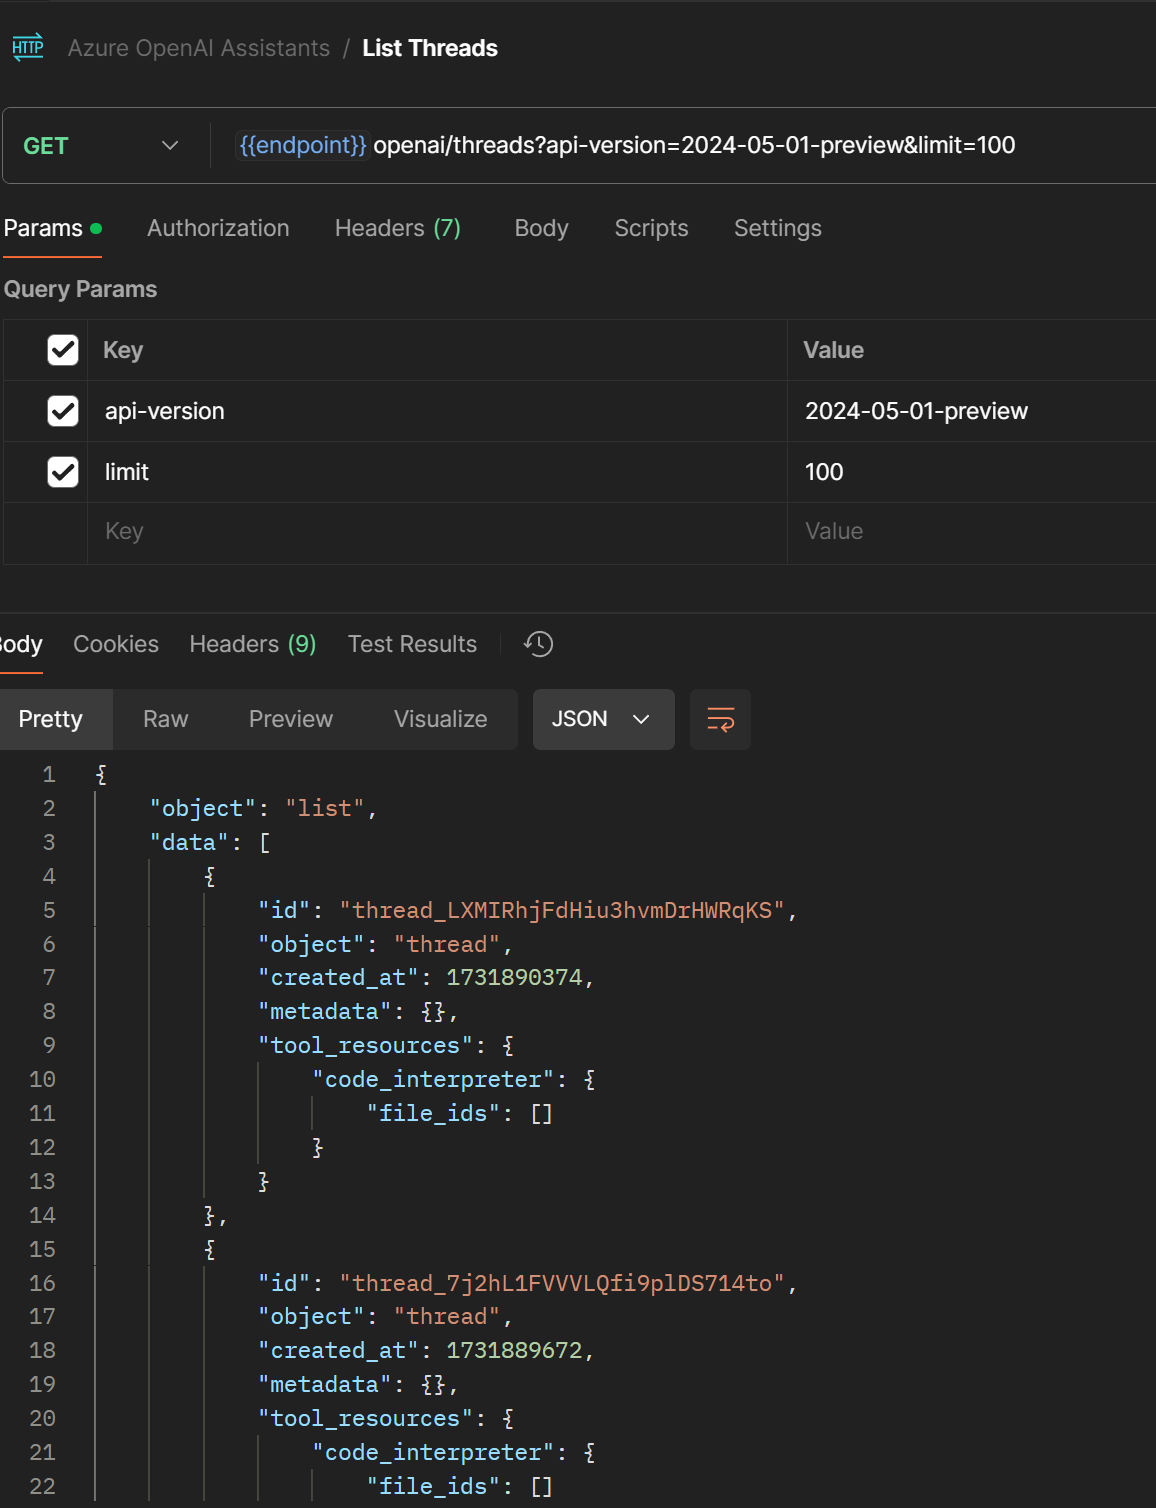Screen dimensions: 1156x1508
Task: Click "tool_resources" key on line 20
Action: [x=365, y=1418]
